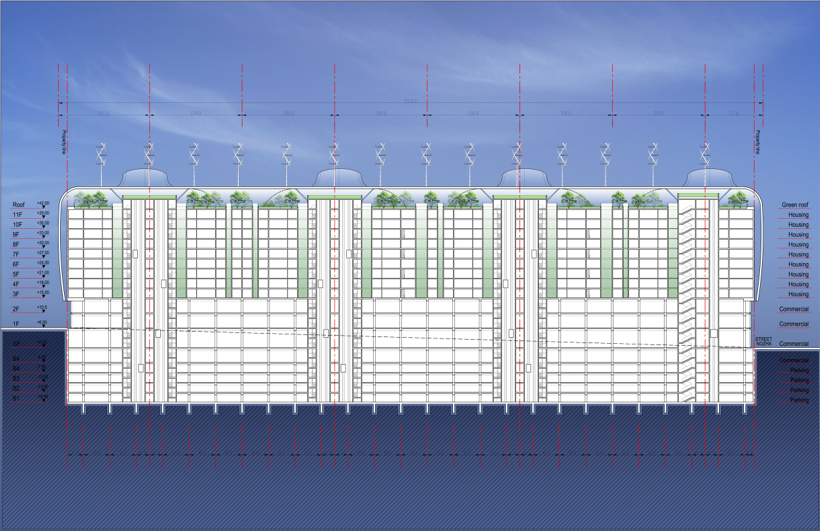This screenshot has height=531, width=820.
Task: Select the 11F floor label
Action: tap(17, 215)
